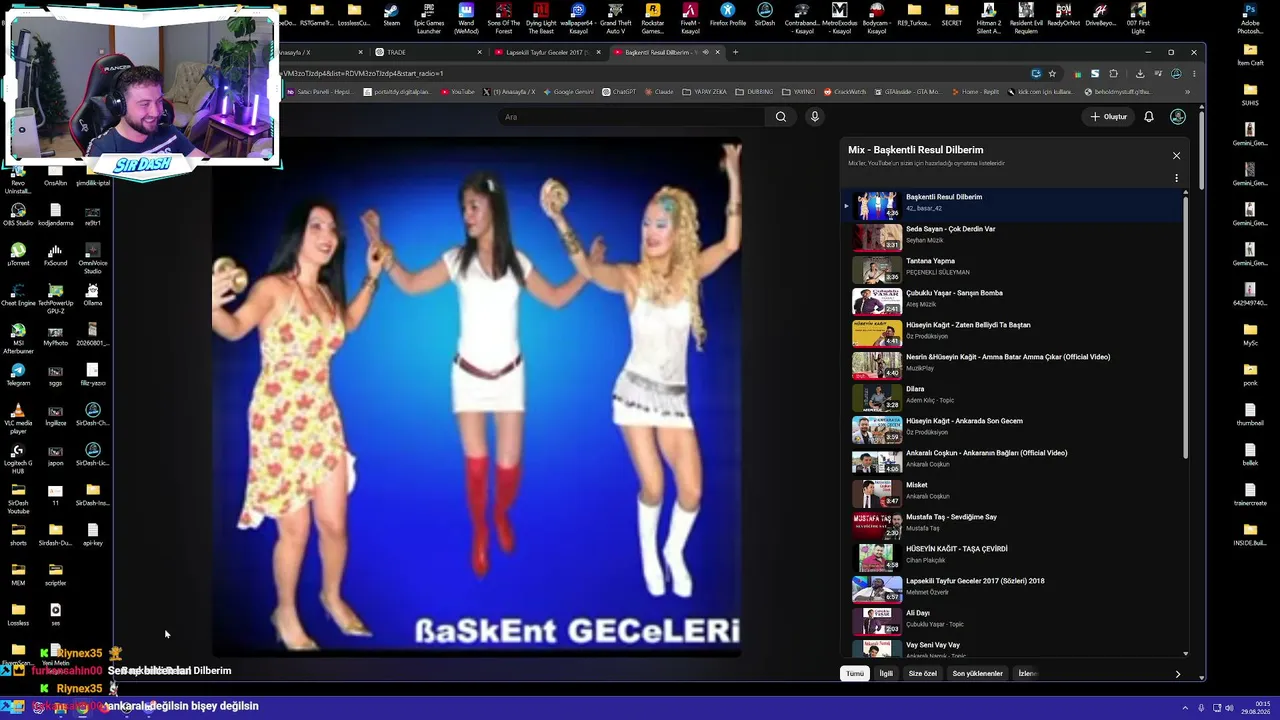Play Misket by Ankaralı Coşkun

[x=1015, y=491]
